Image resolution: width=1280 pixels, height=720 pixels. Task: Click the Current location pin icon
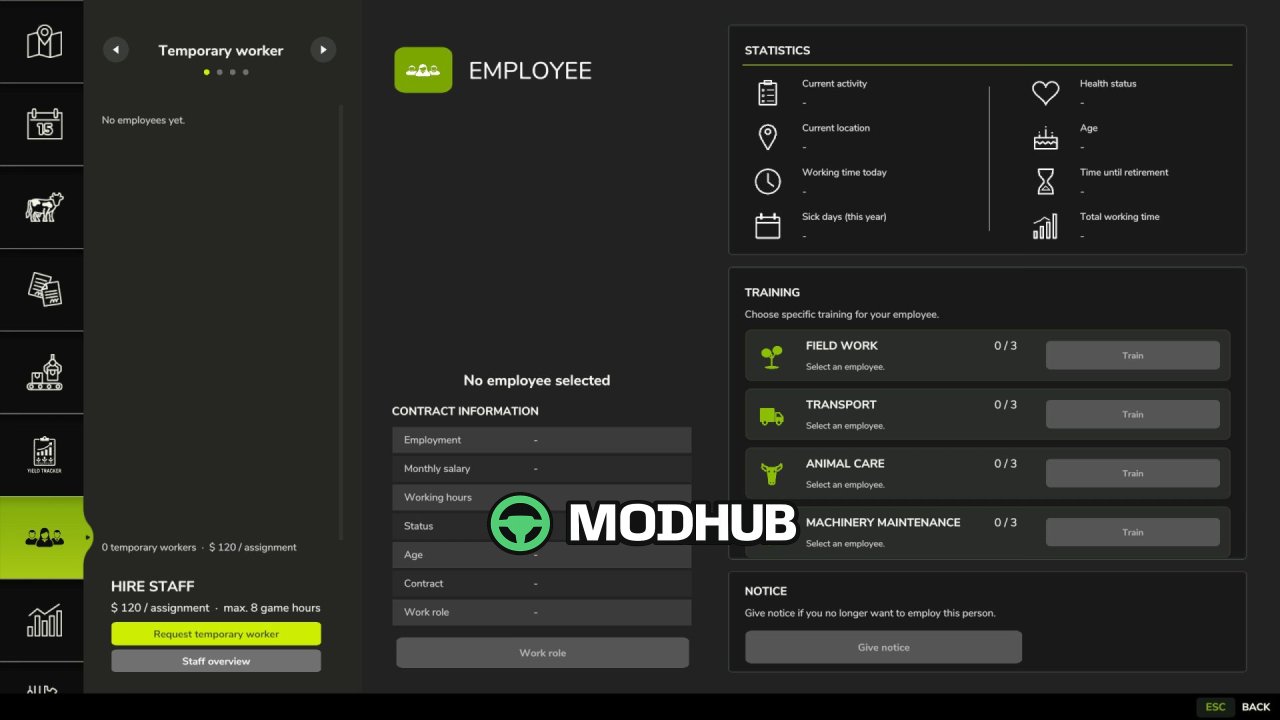pos(767,137)
